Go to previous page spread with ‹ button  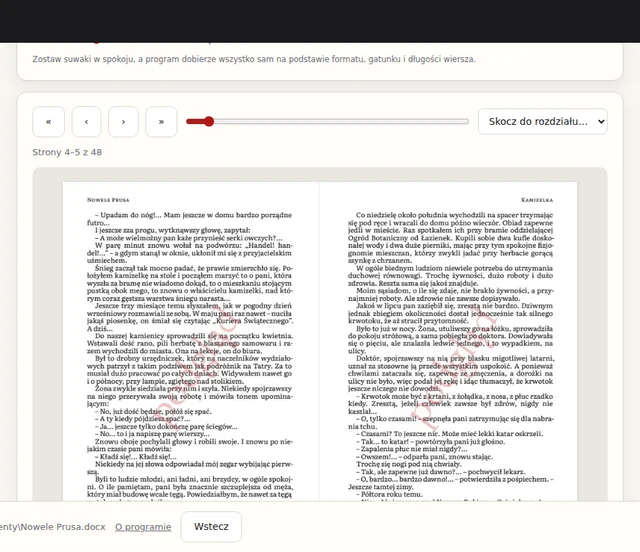coord(87,122)
